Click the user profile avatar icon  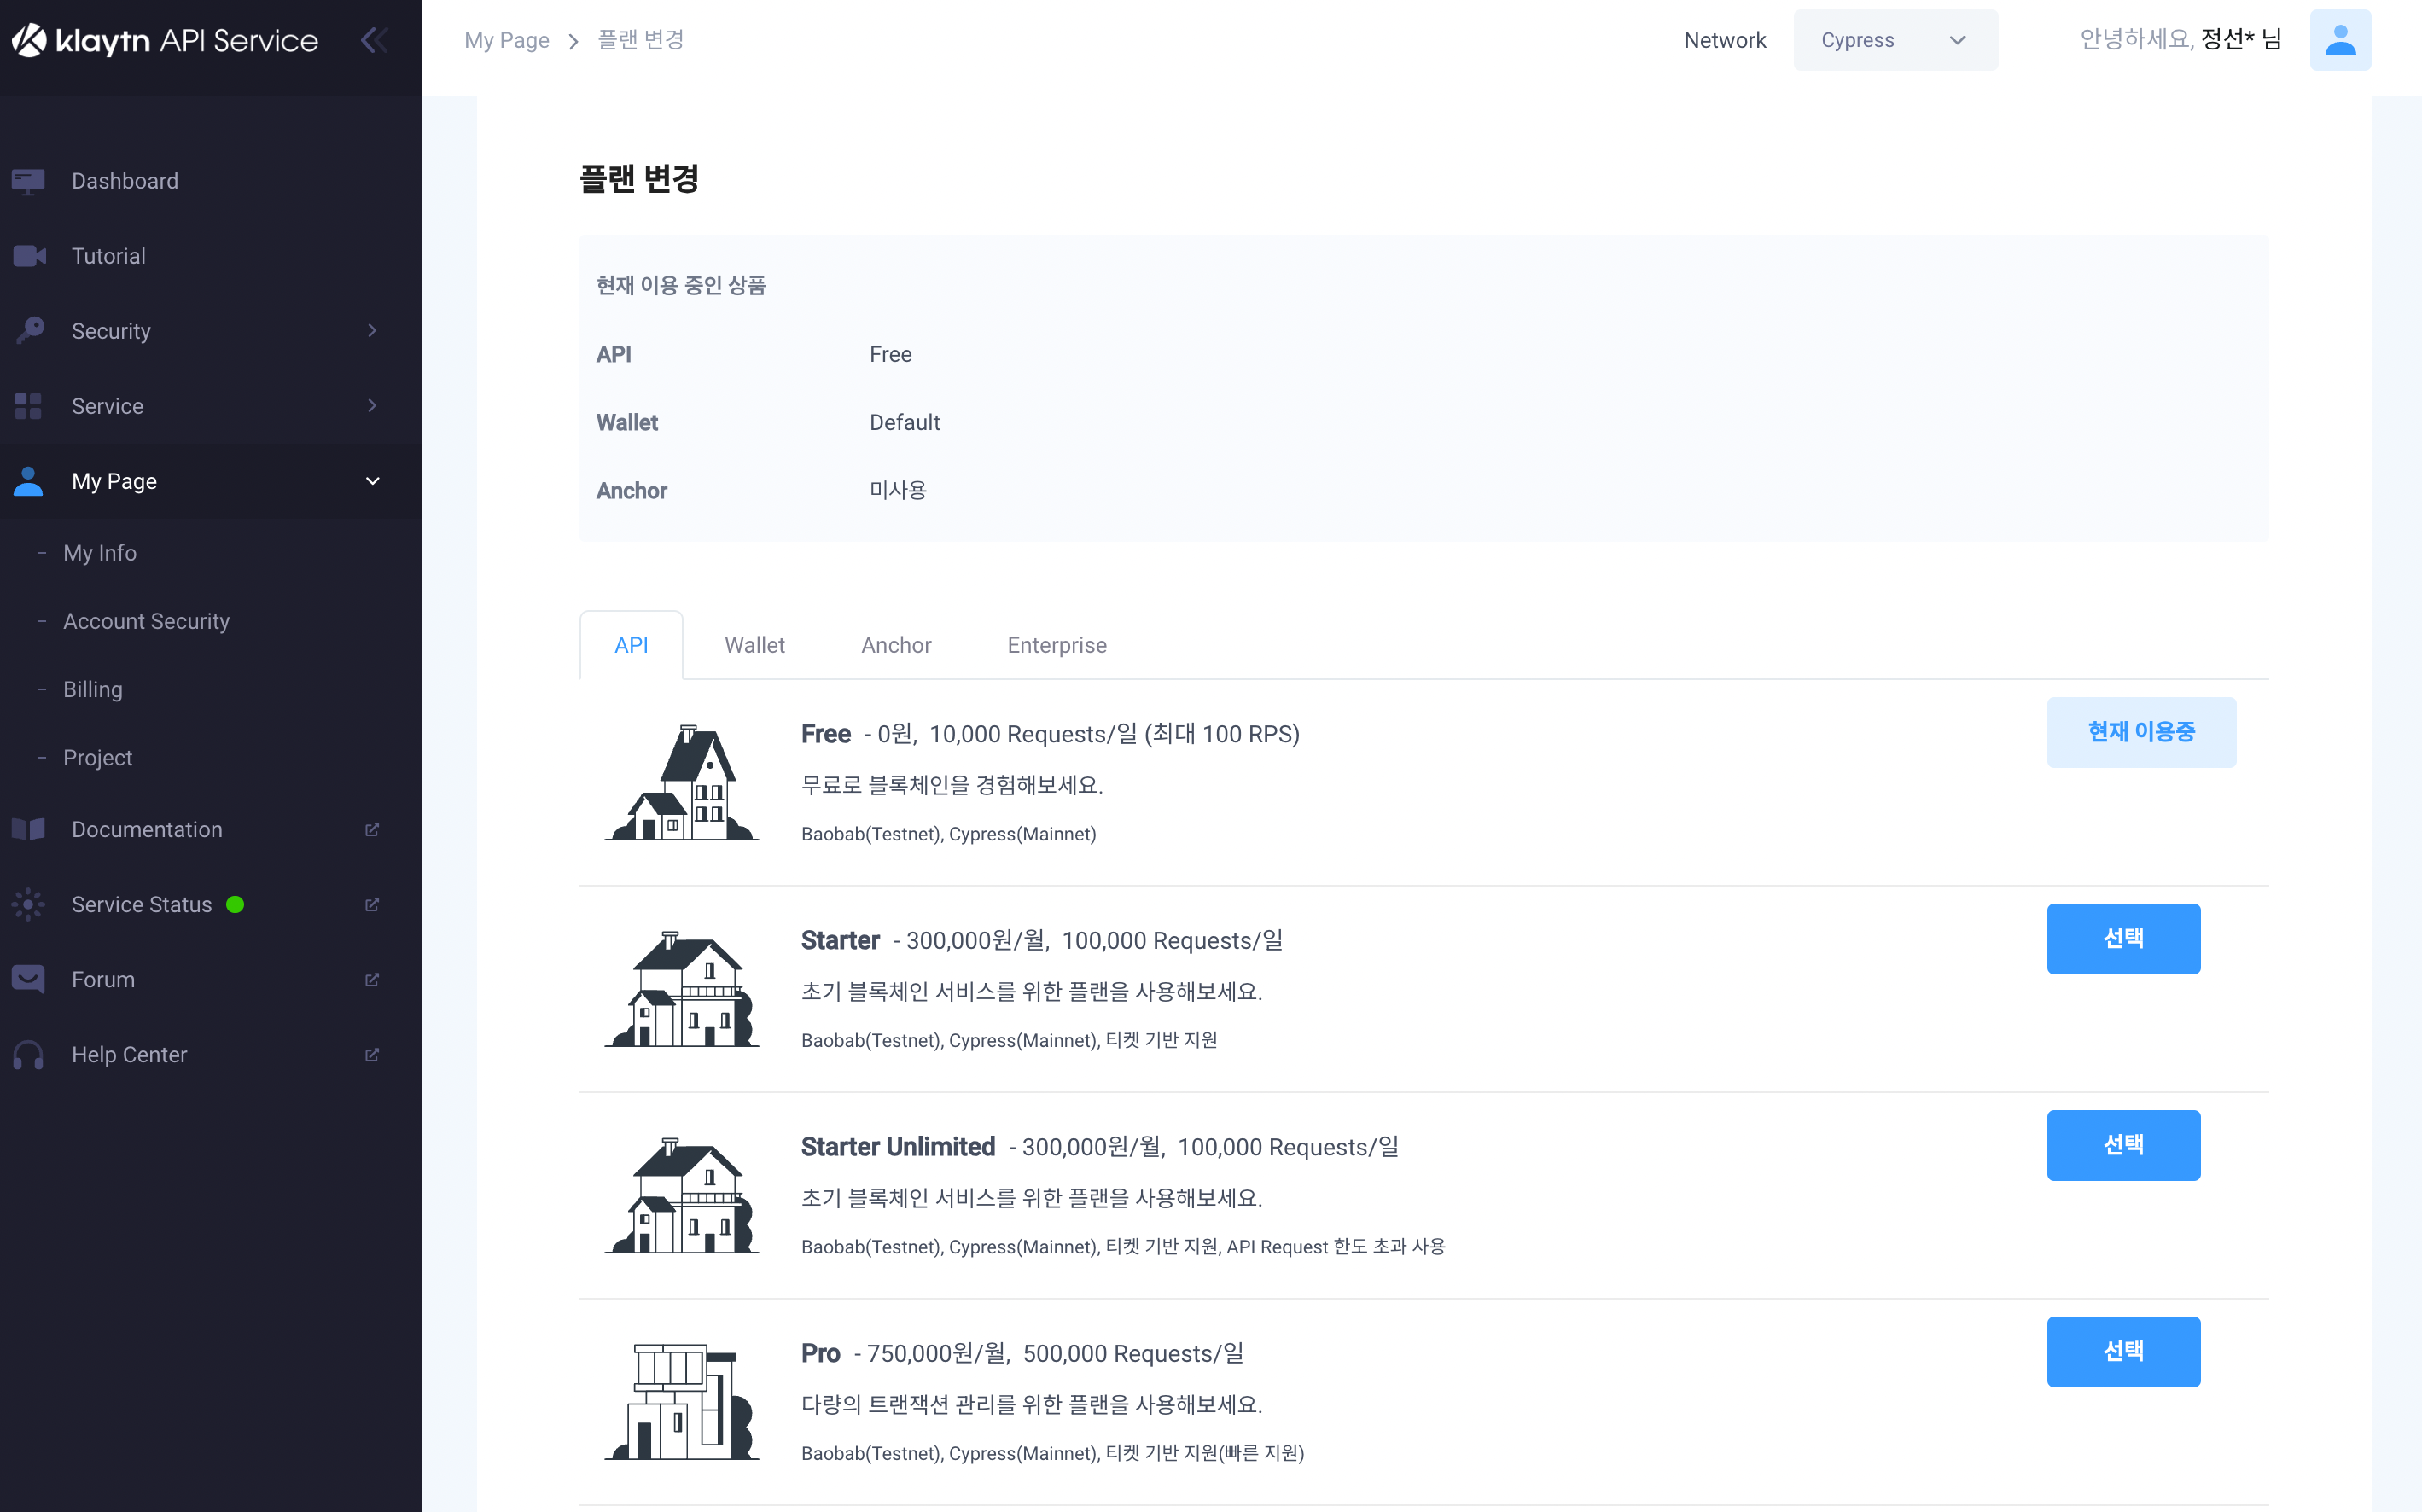click(2340, 40)
